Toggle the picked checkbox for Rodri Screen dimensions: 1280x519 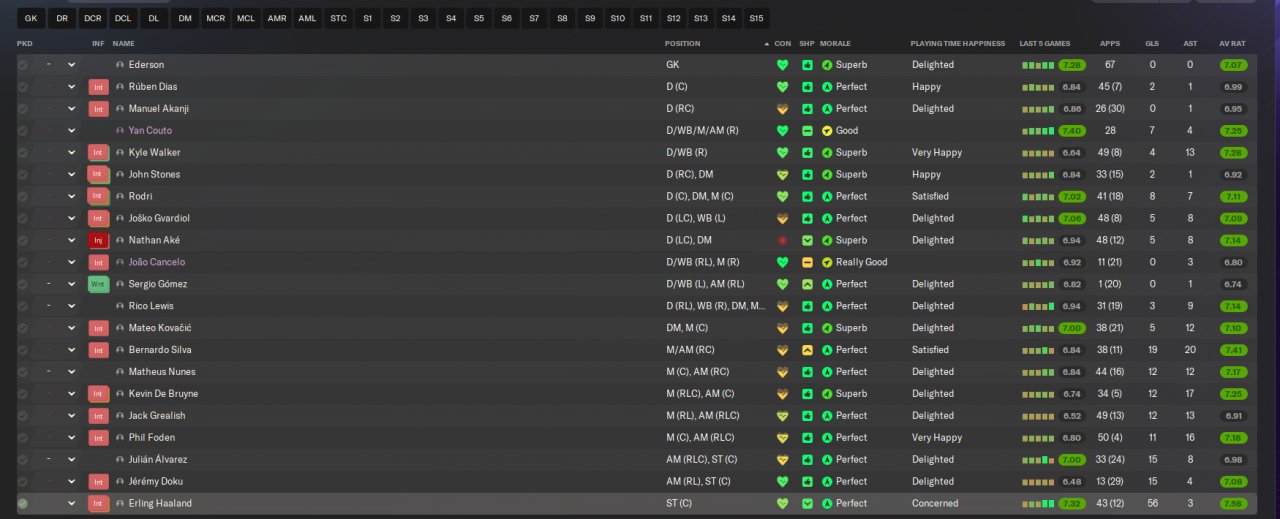click(23, 196)
